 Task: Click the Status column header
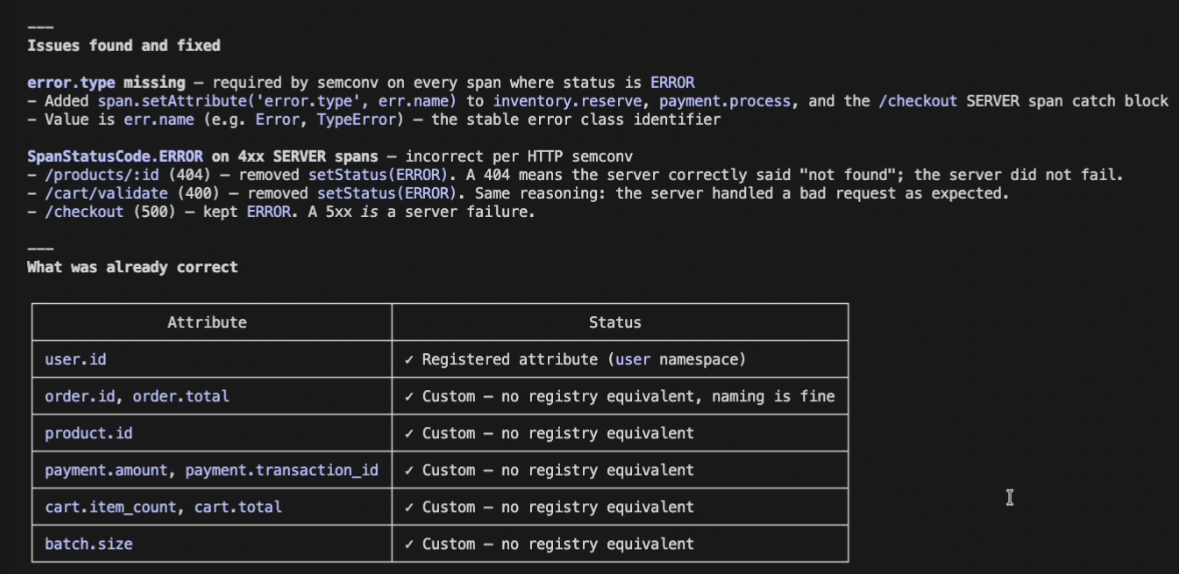point(615,323)
